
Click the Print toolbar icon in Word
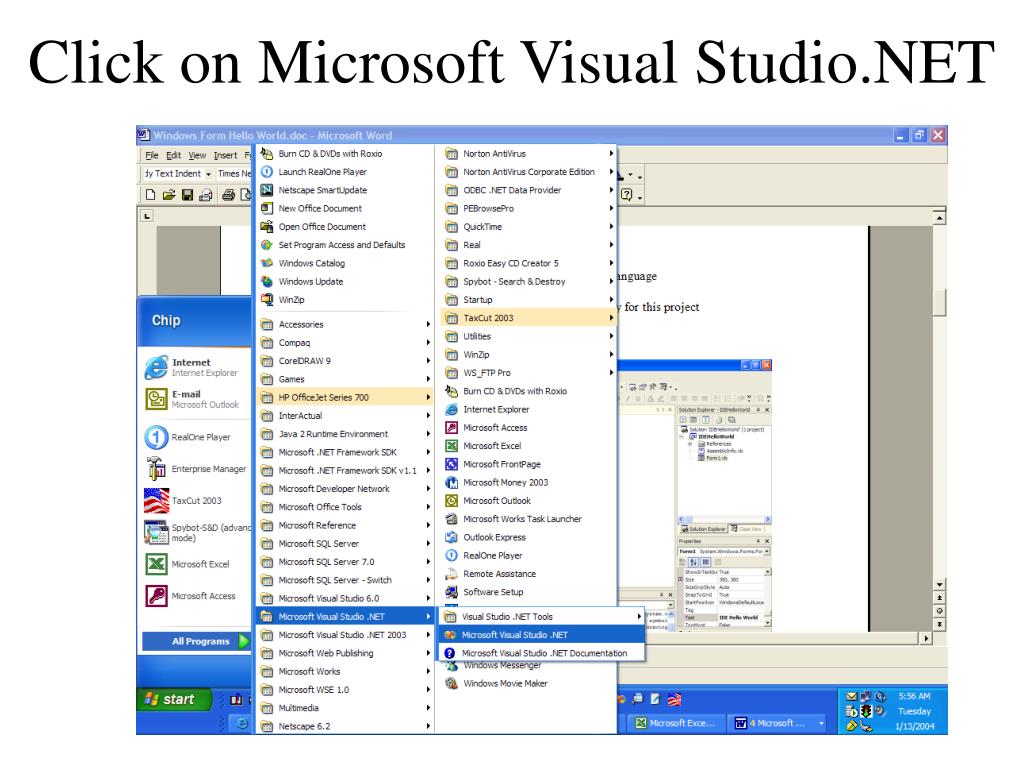point(228,195)
